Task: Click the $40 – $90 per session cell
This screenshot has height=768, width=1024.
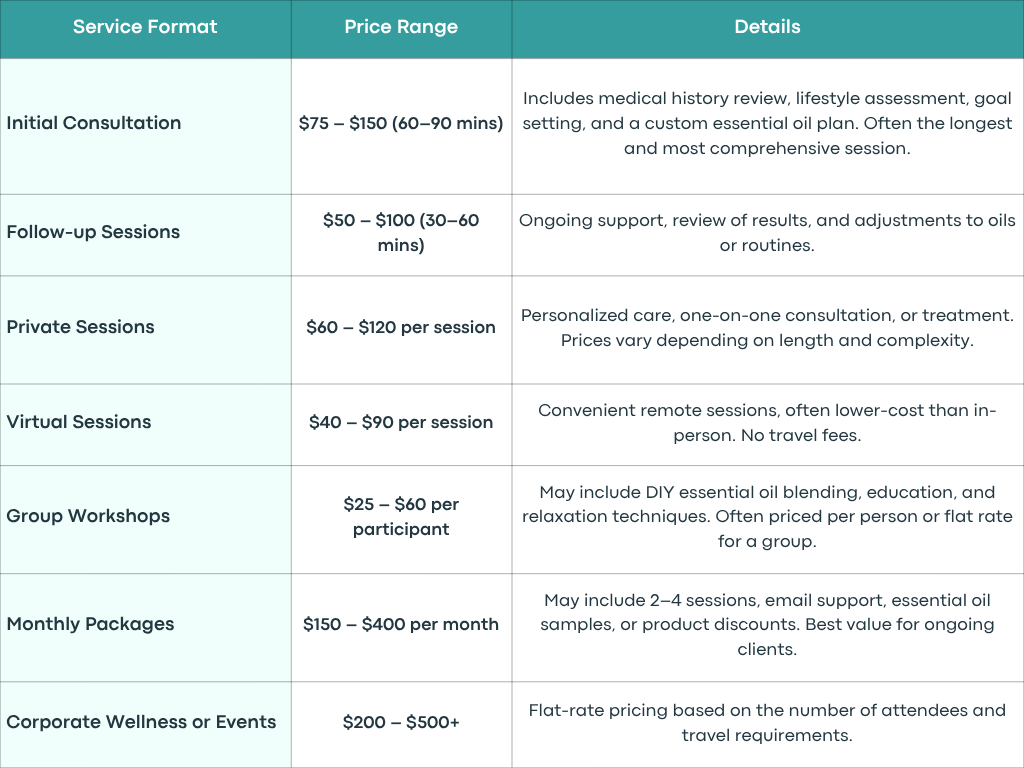Action: pyautogui.click(x=401, y=422)
